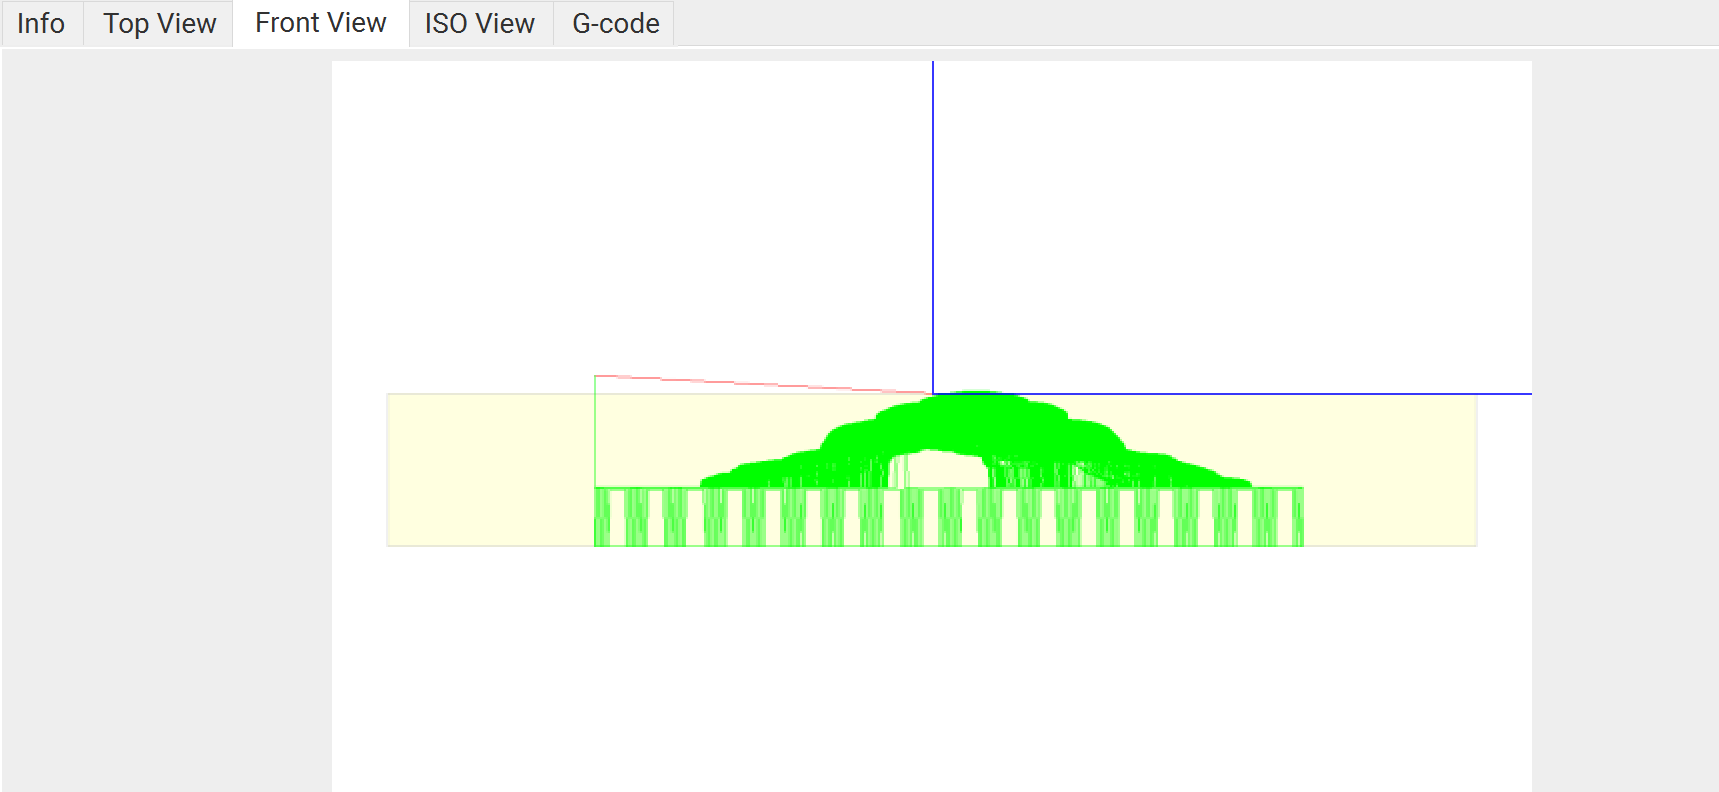Click the yellow stock area right of toolpath
The height and width of the screenshot is (792, 1719).
point(1390,470)
